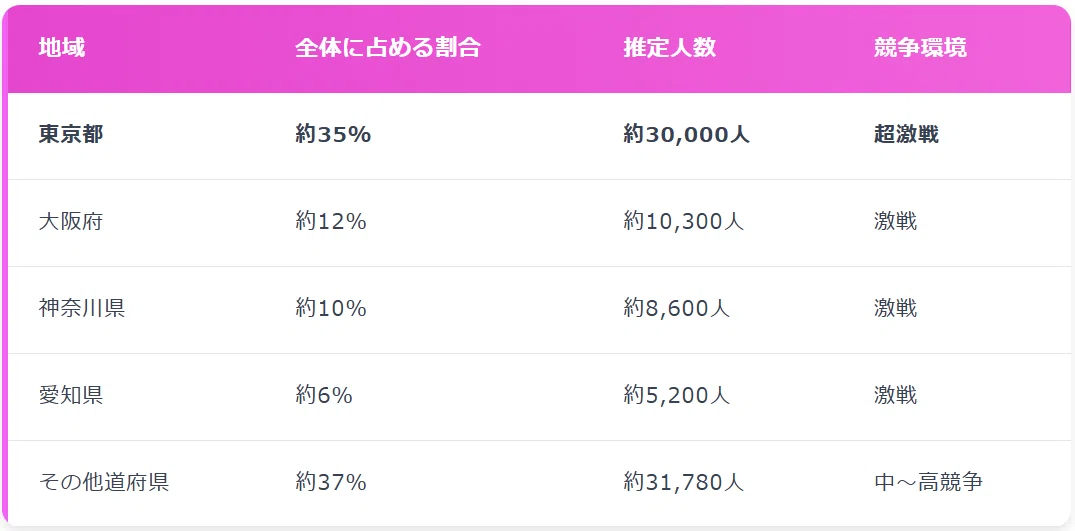Click the 地域 column header
This screenshot has height=531, width=1075.
pos(62,48)
